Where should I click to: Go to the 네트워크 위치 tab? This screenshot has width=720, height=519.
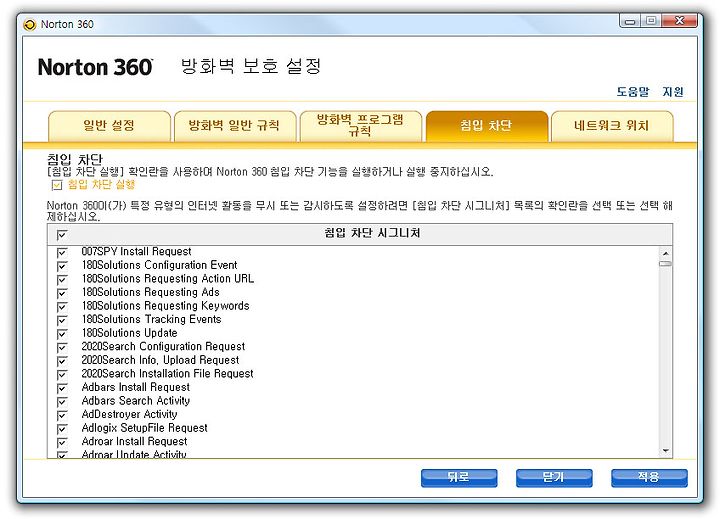[612, 126]
